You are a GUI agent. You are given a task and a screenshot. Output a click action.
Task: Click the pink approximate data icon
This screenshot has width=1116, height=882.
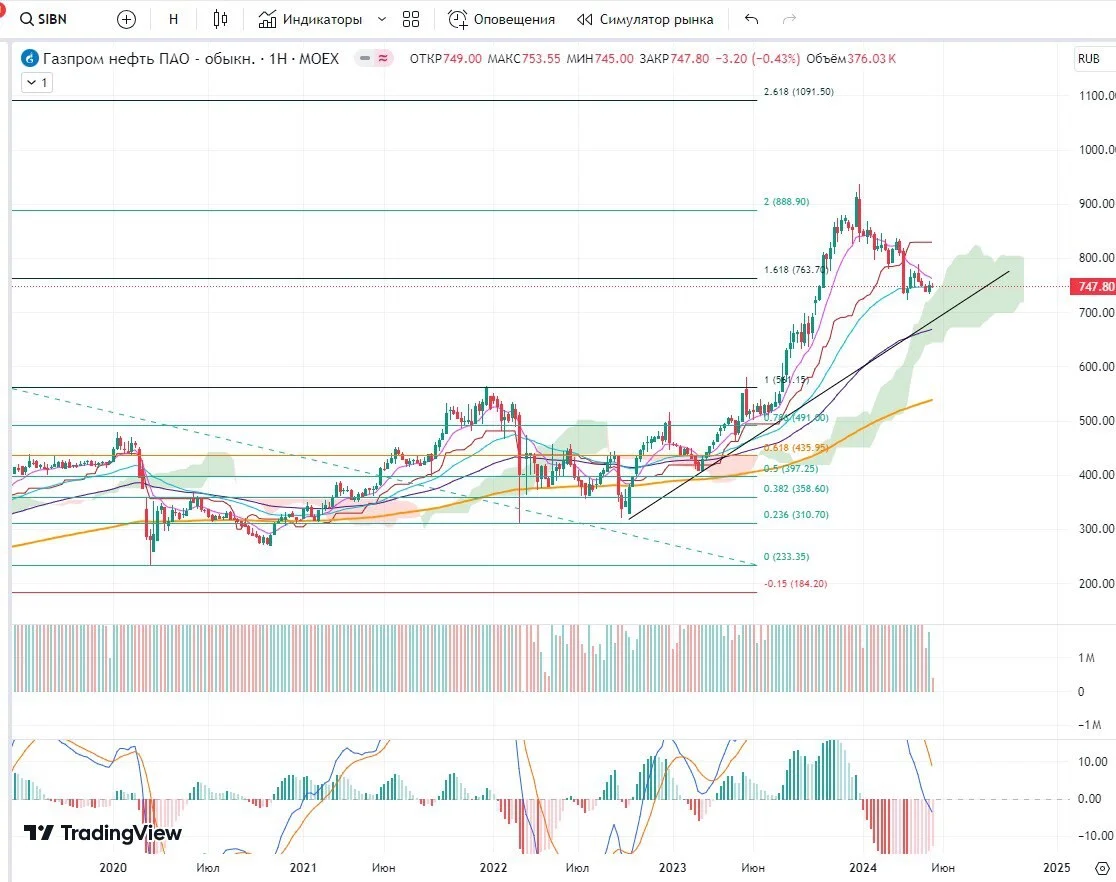(383, 58)
